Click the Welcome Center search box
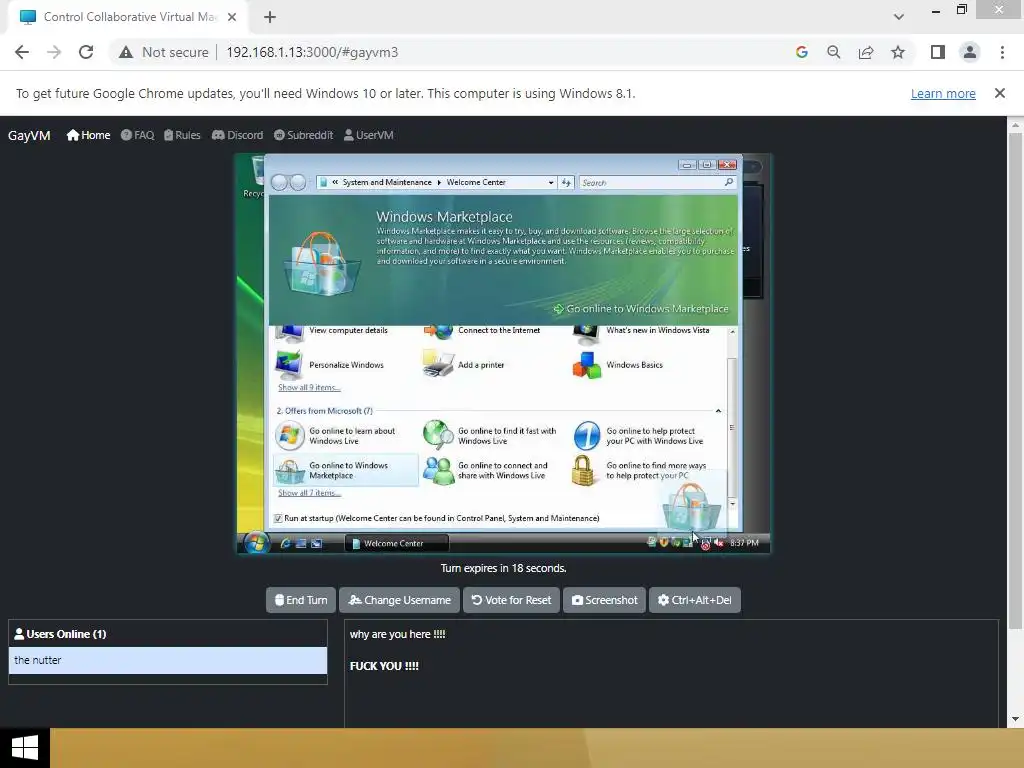 pyautogui.click(x=657, y=183)
